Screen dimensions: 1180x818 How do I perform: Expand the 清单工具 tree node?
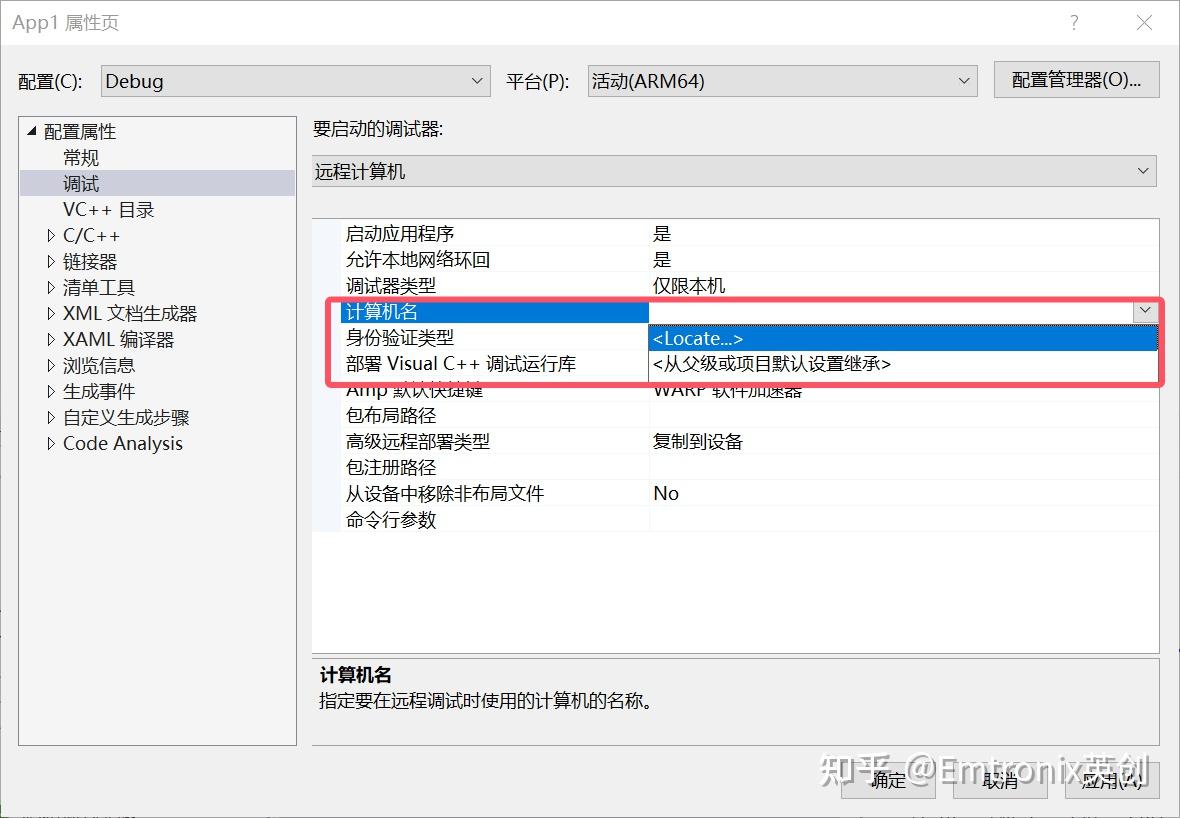pyautogui.click(x=52, y=287)
